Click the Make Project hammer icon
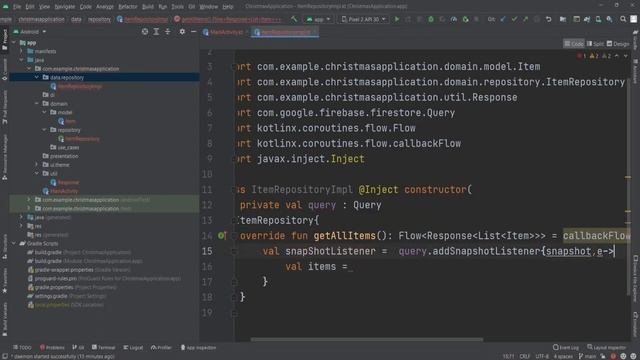Image resolution: width=640 pixels, height=360 pixels. (294, 19)
